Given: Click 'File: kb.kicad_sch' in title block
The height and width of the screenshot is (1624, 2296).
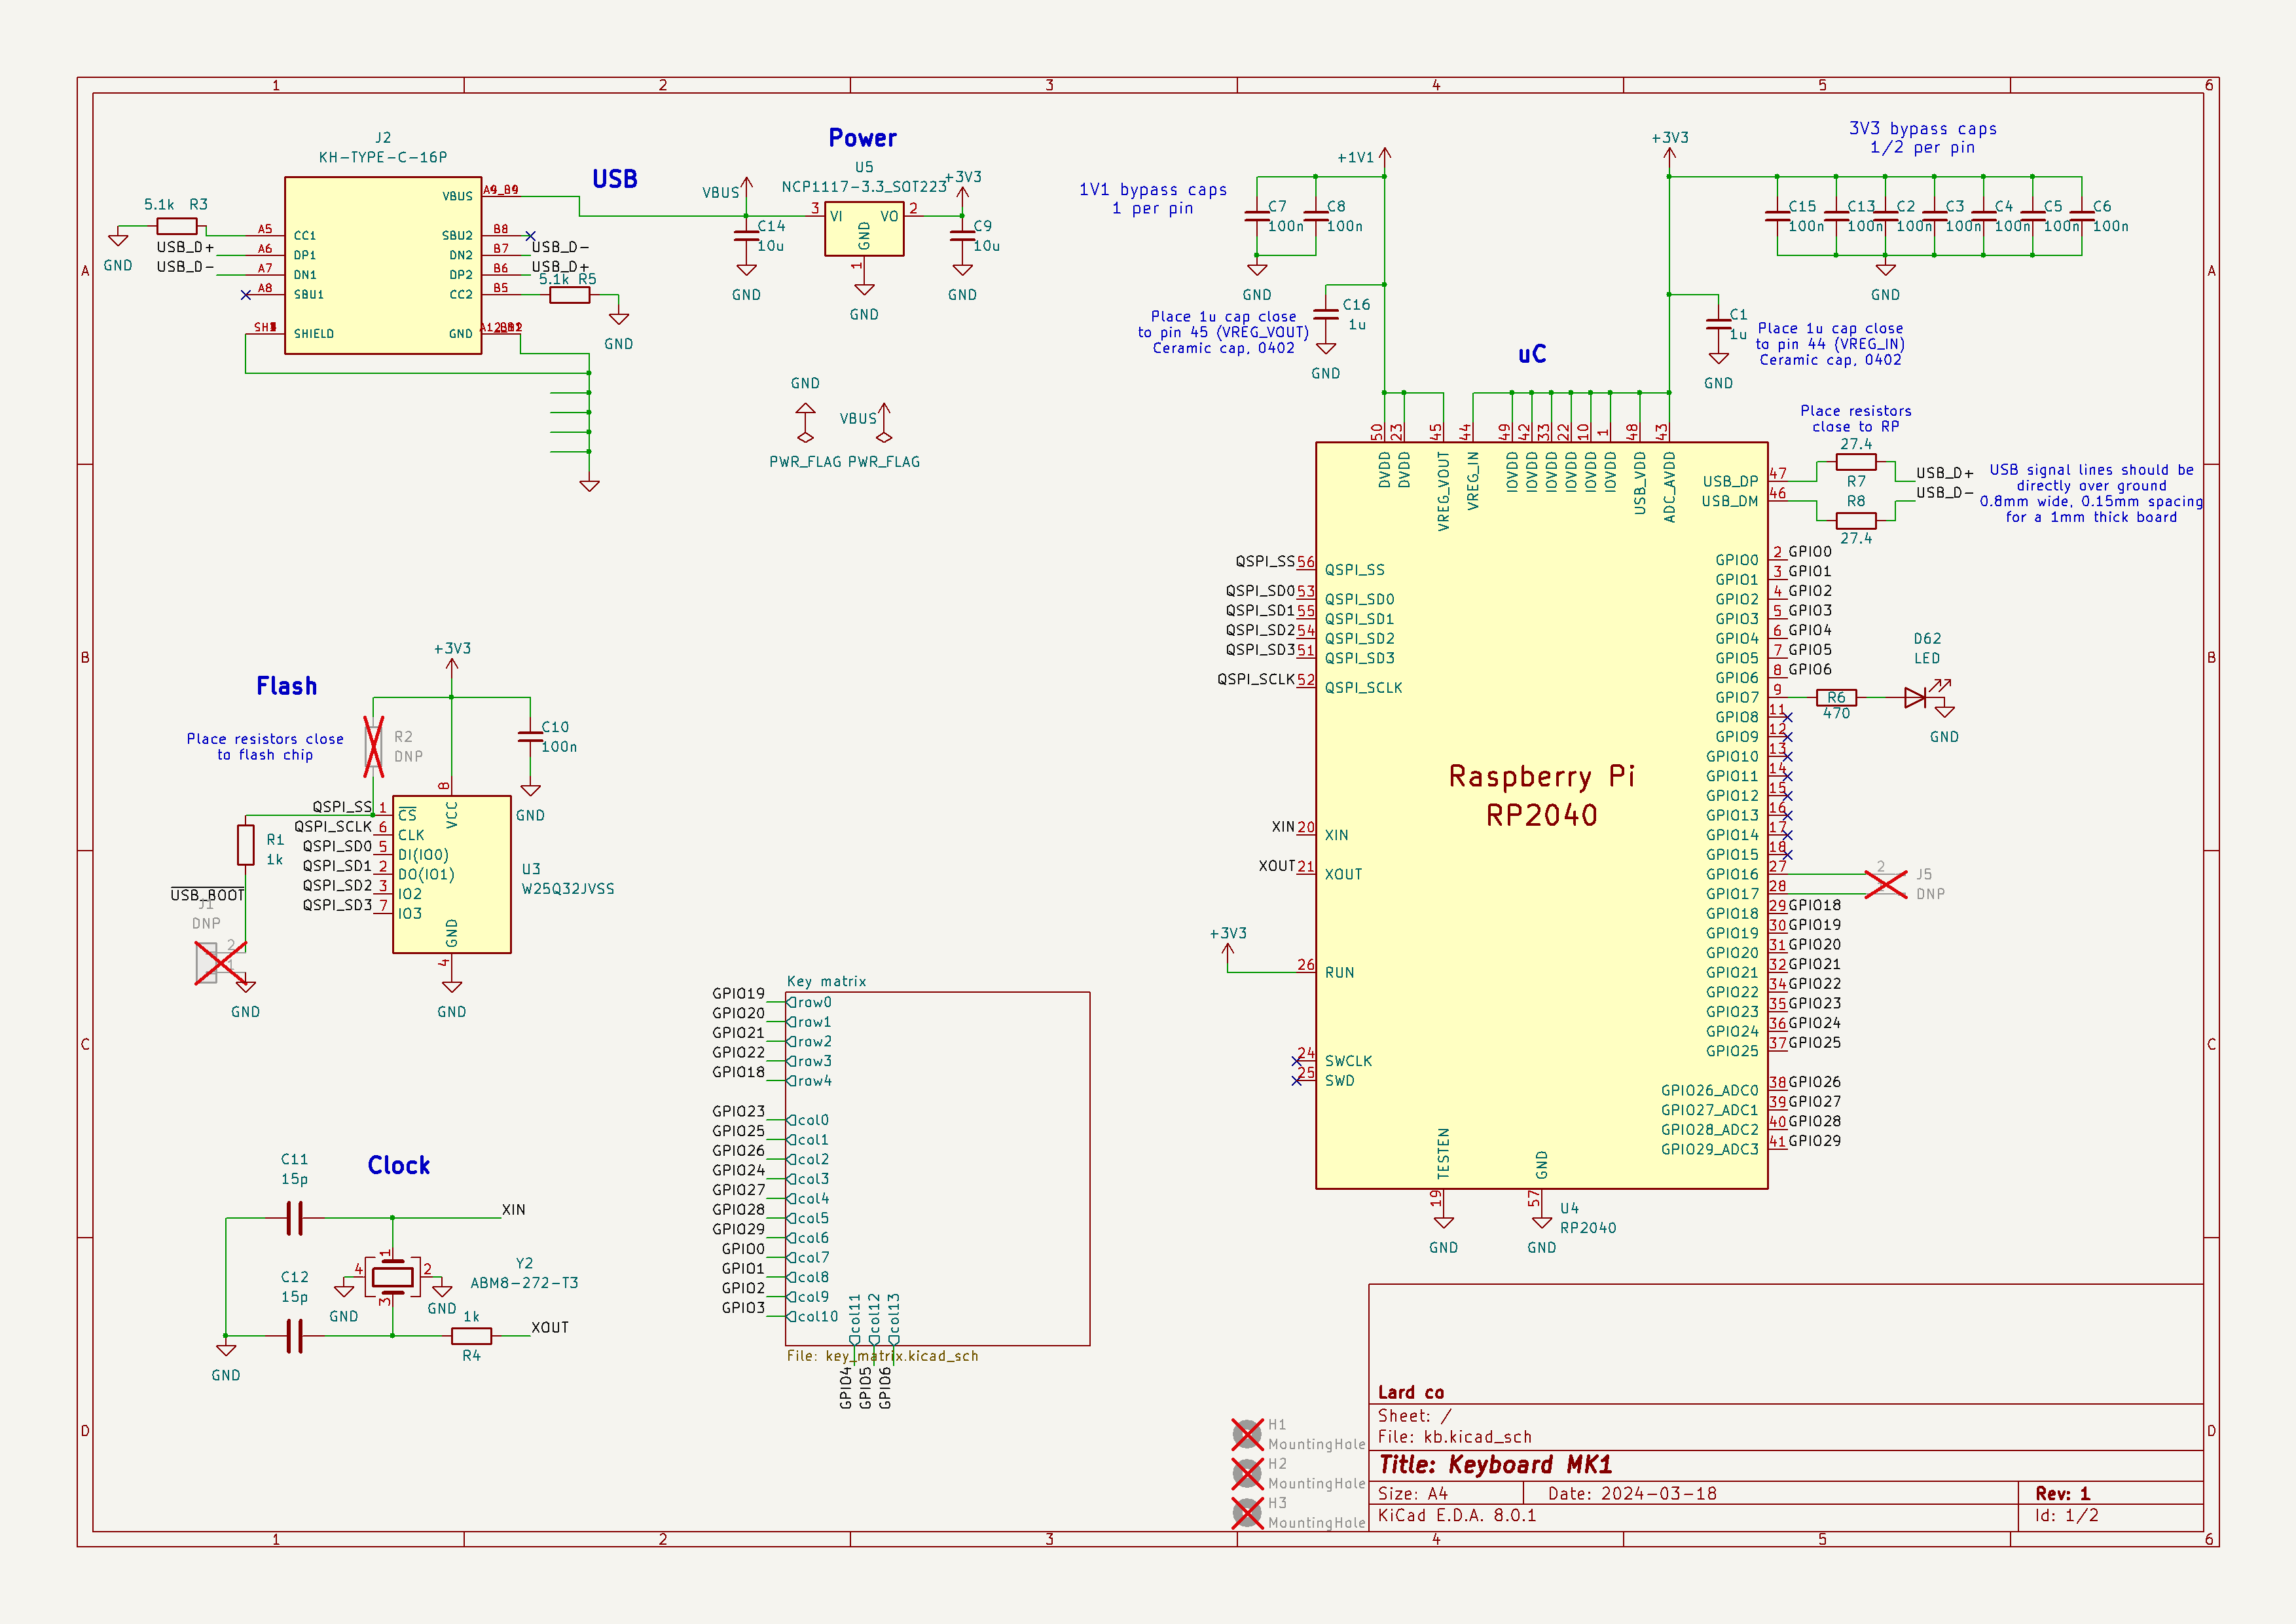Looking at the screenshot, I should pos(1454,1437).
